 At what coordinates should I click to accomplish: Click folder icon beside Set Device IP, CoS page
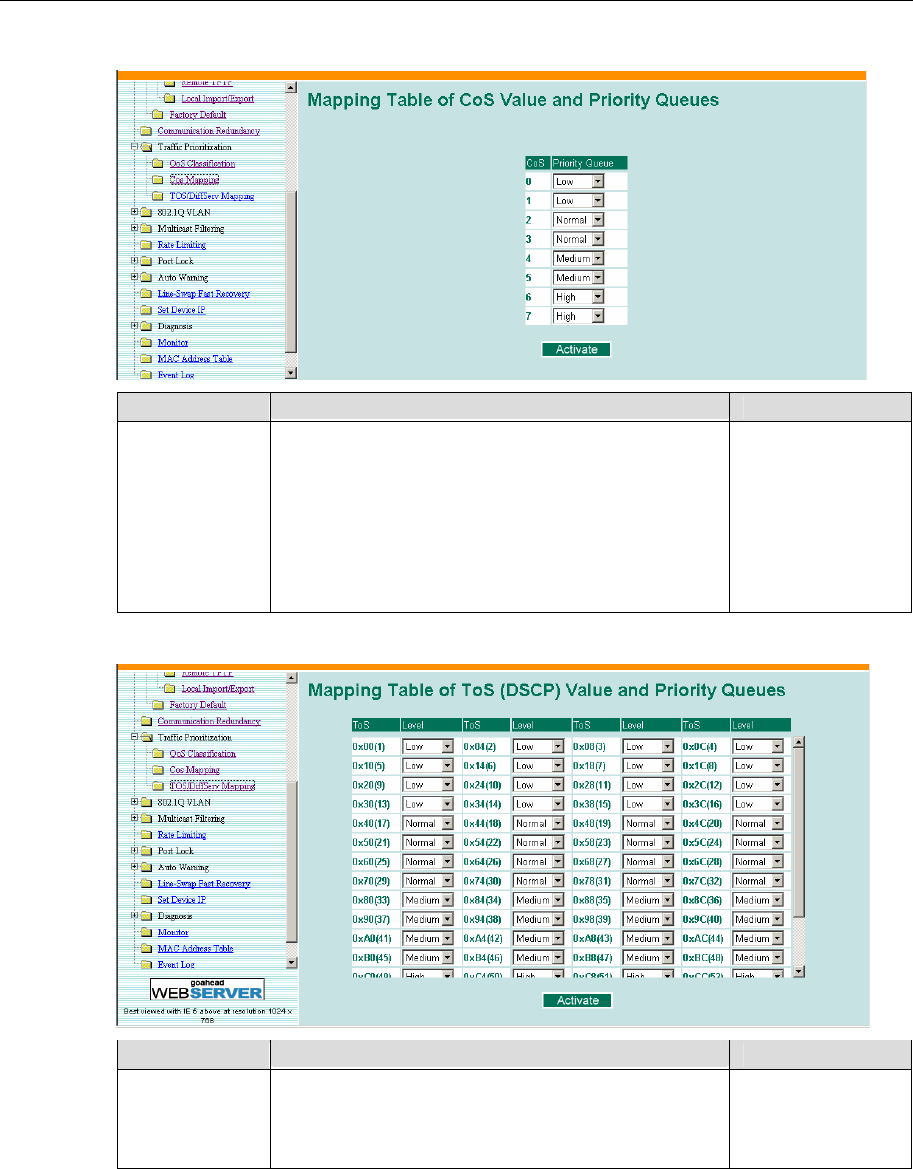click(145, 309)
